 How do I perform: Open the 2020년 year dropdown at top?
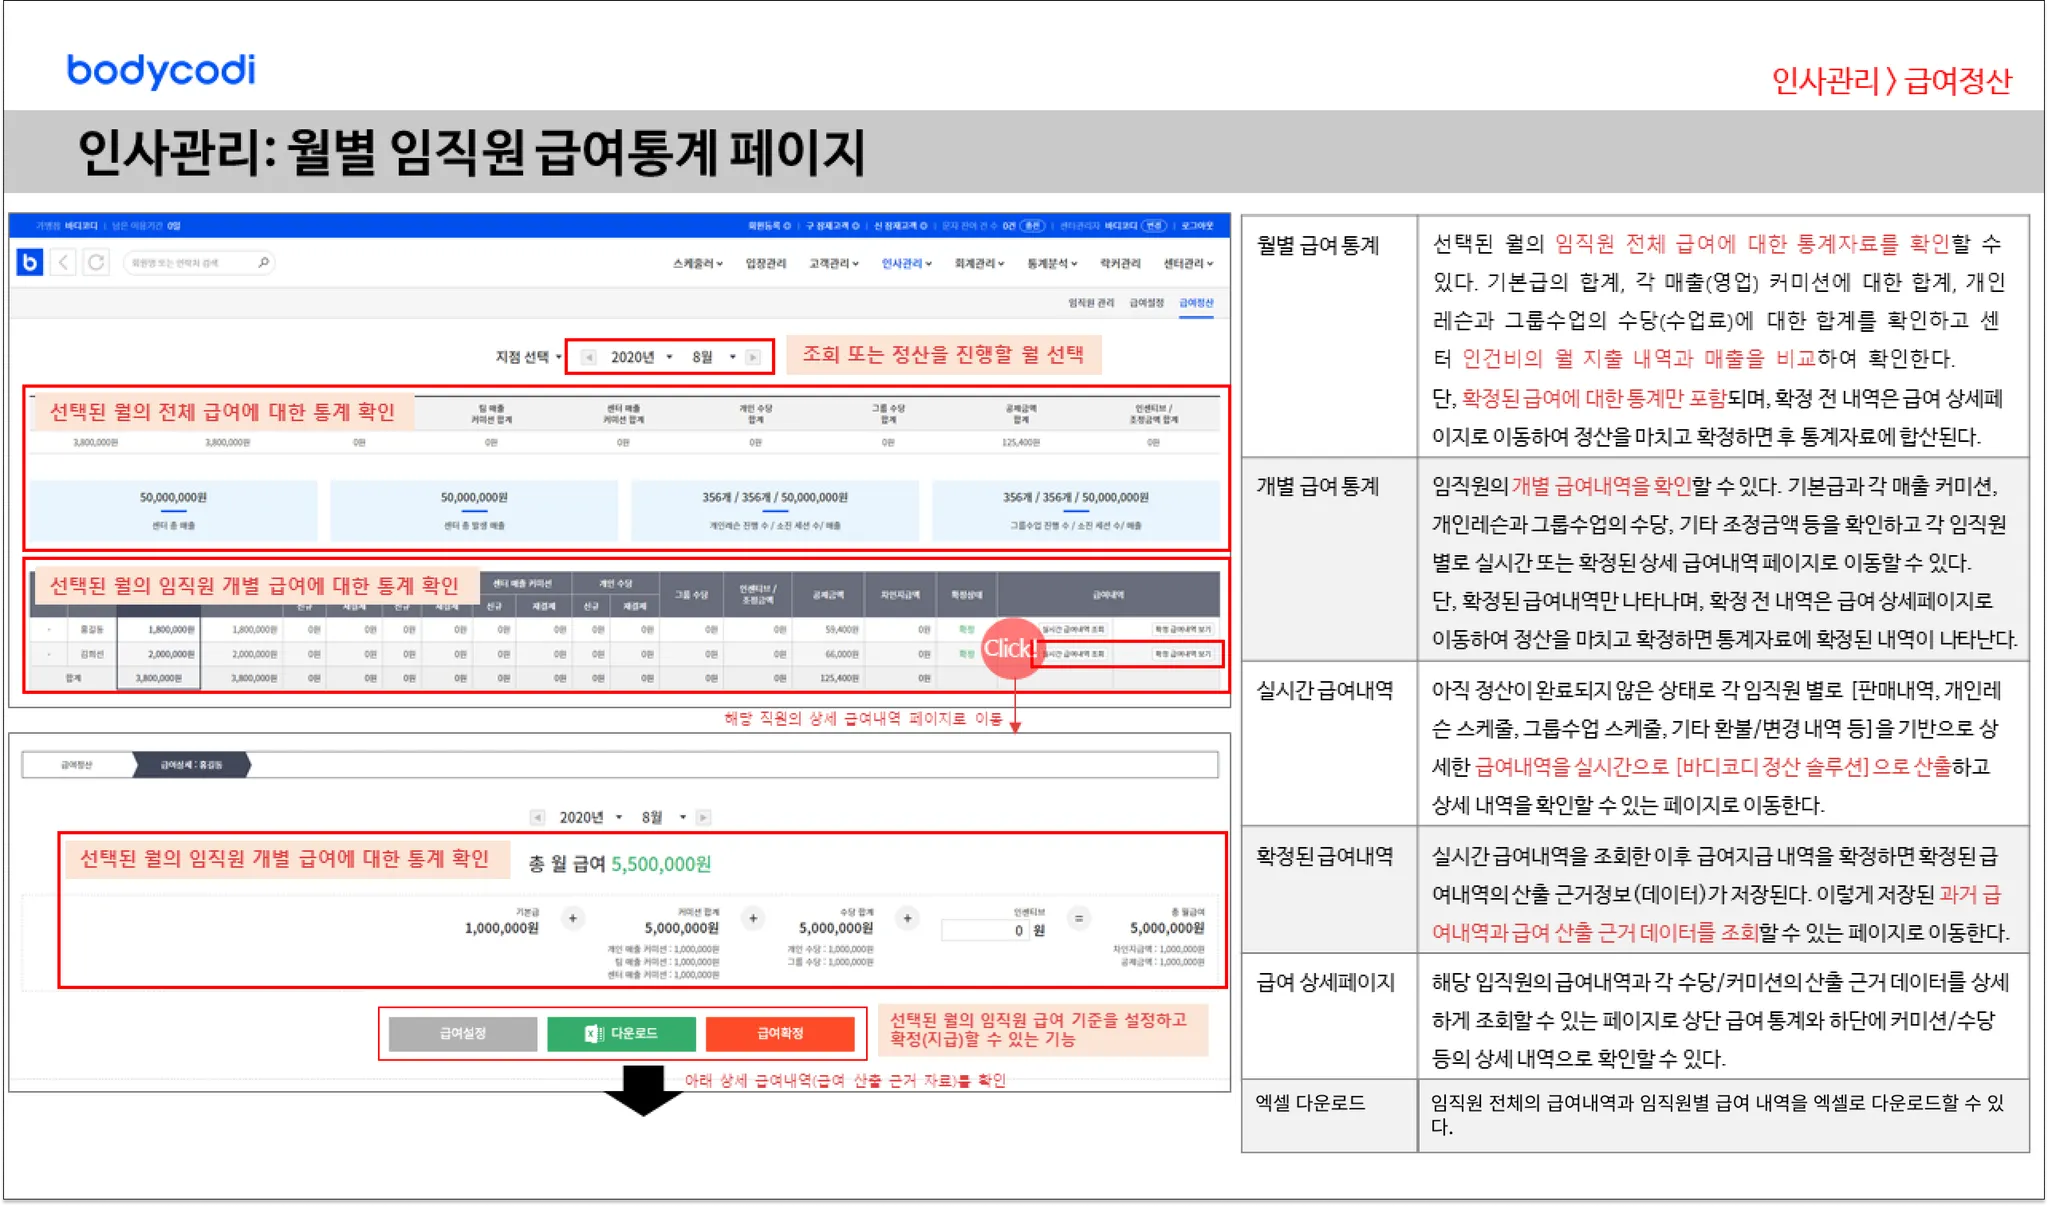(x=641, y=357)
